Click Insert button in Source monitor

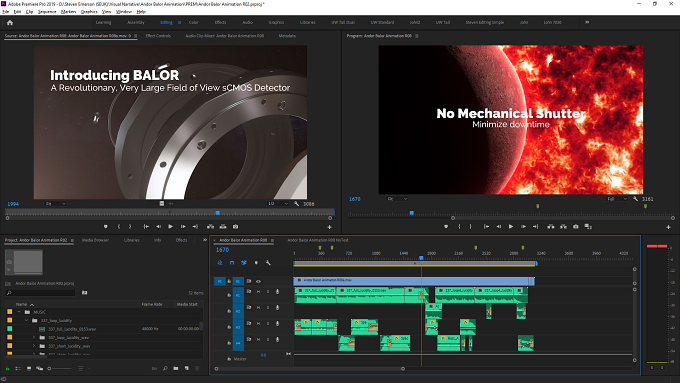point(210,226)
